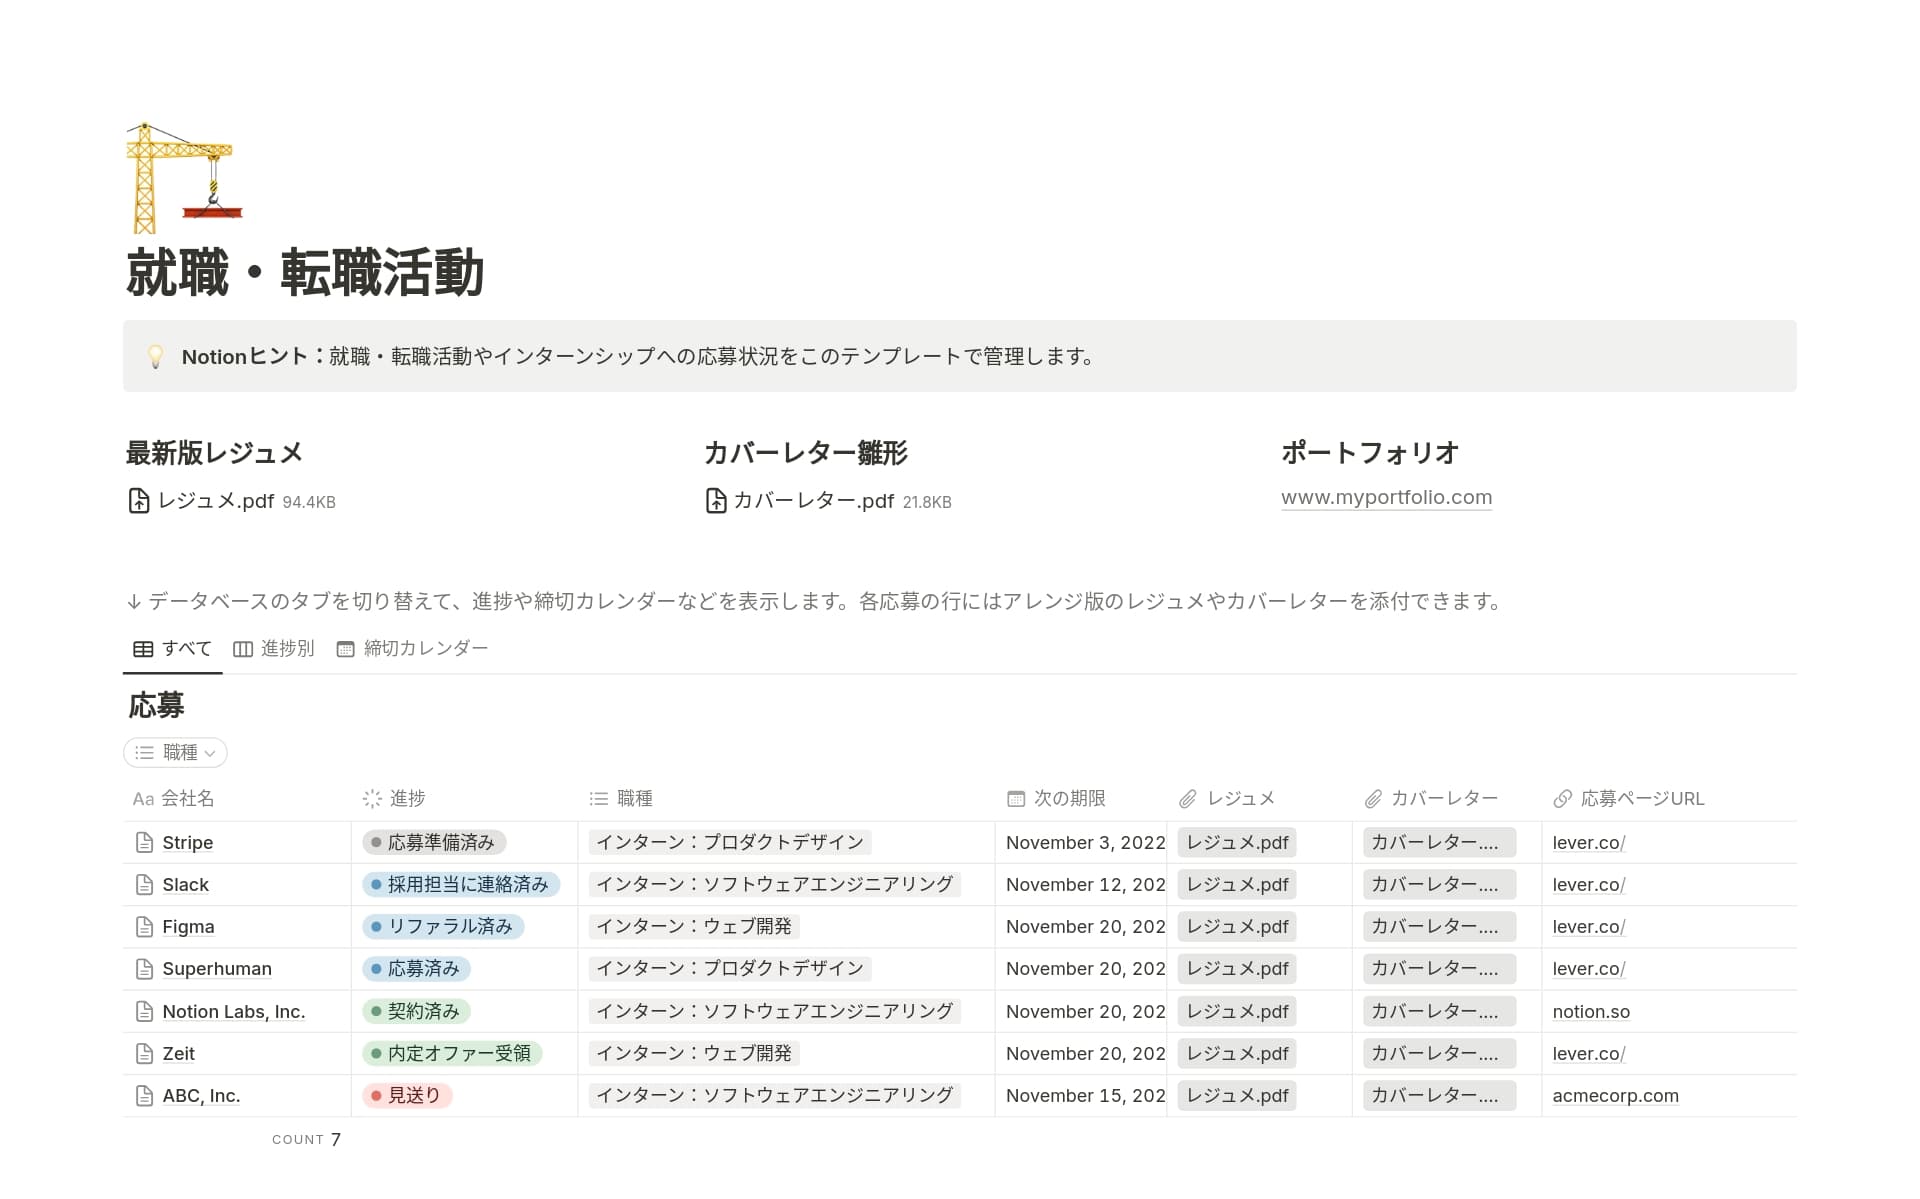Click the calendar icon in 次の期限 header

(1014, 798)
